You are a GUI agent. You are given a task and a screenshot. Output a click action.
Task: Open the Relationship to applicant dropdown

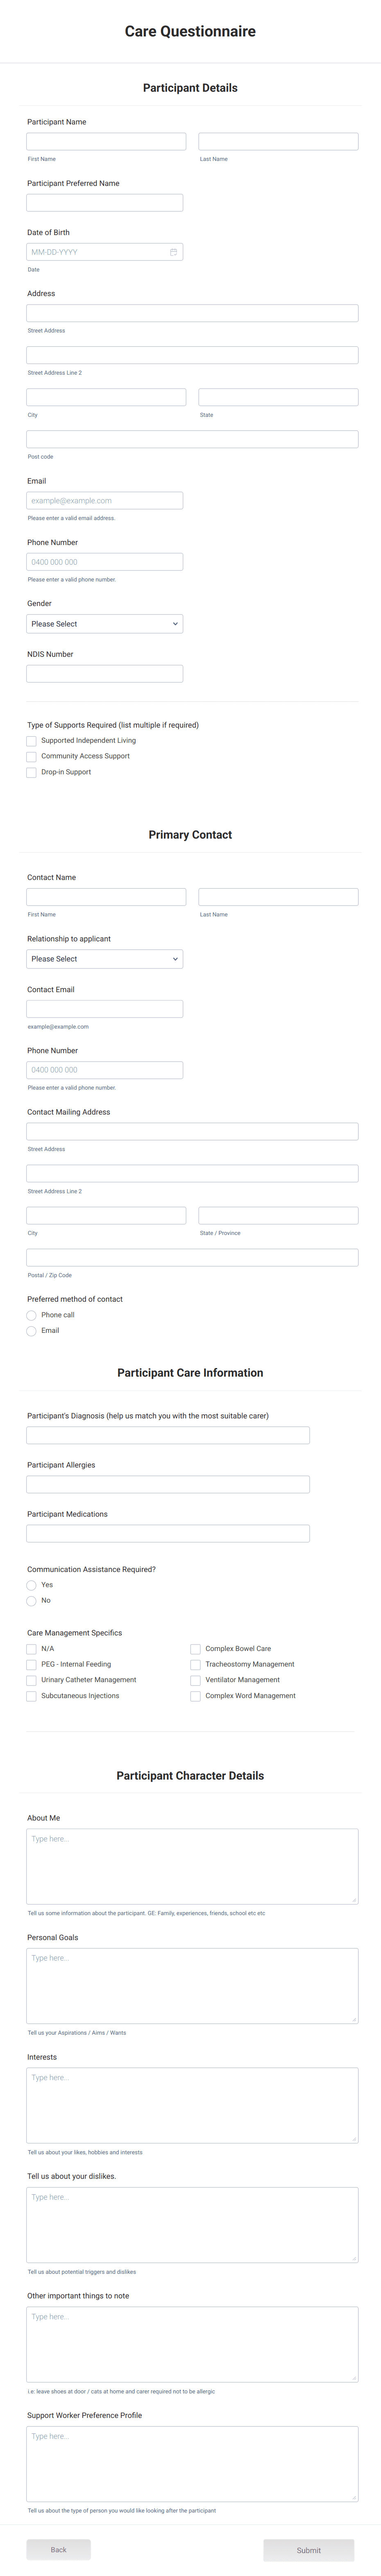(x=104, y=958)
